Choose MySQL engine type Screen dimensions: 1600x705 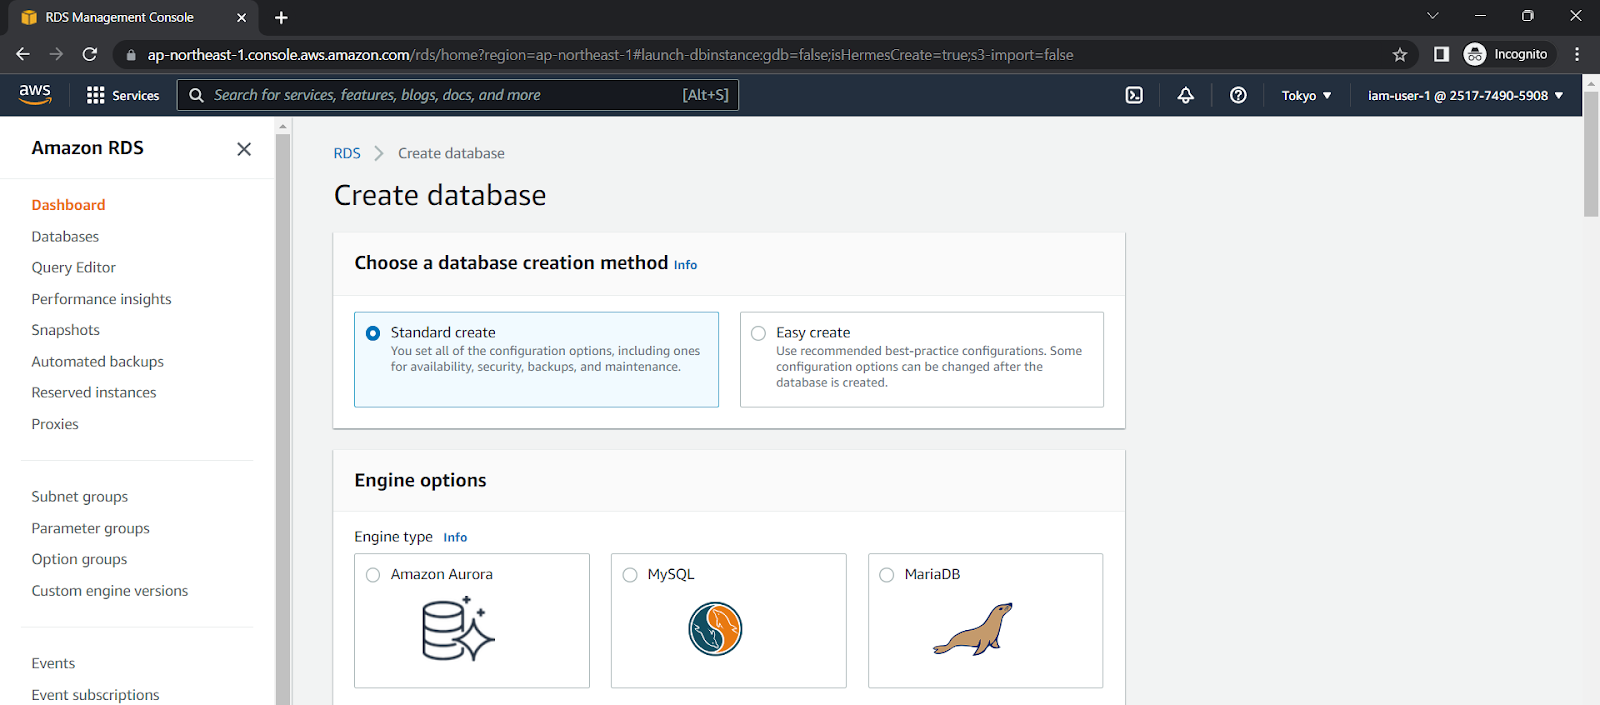click(729, 620)
